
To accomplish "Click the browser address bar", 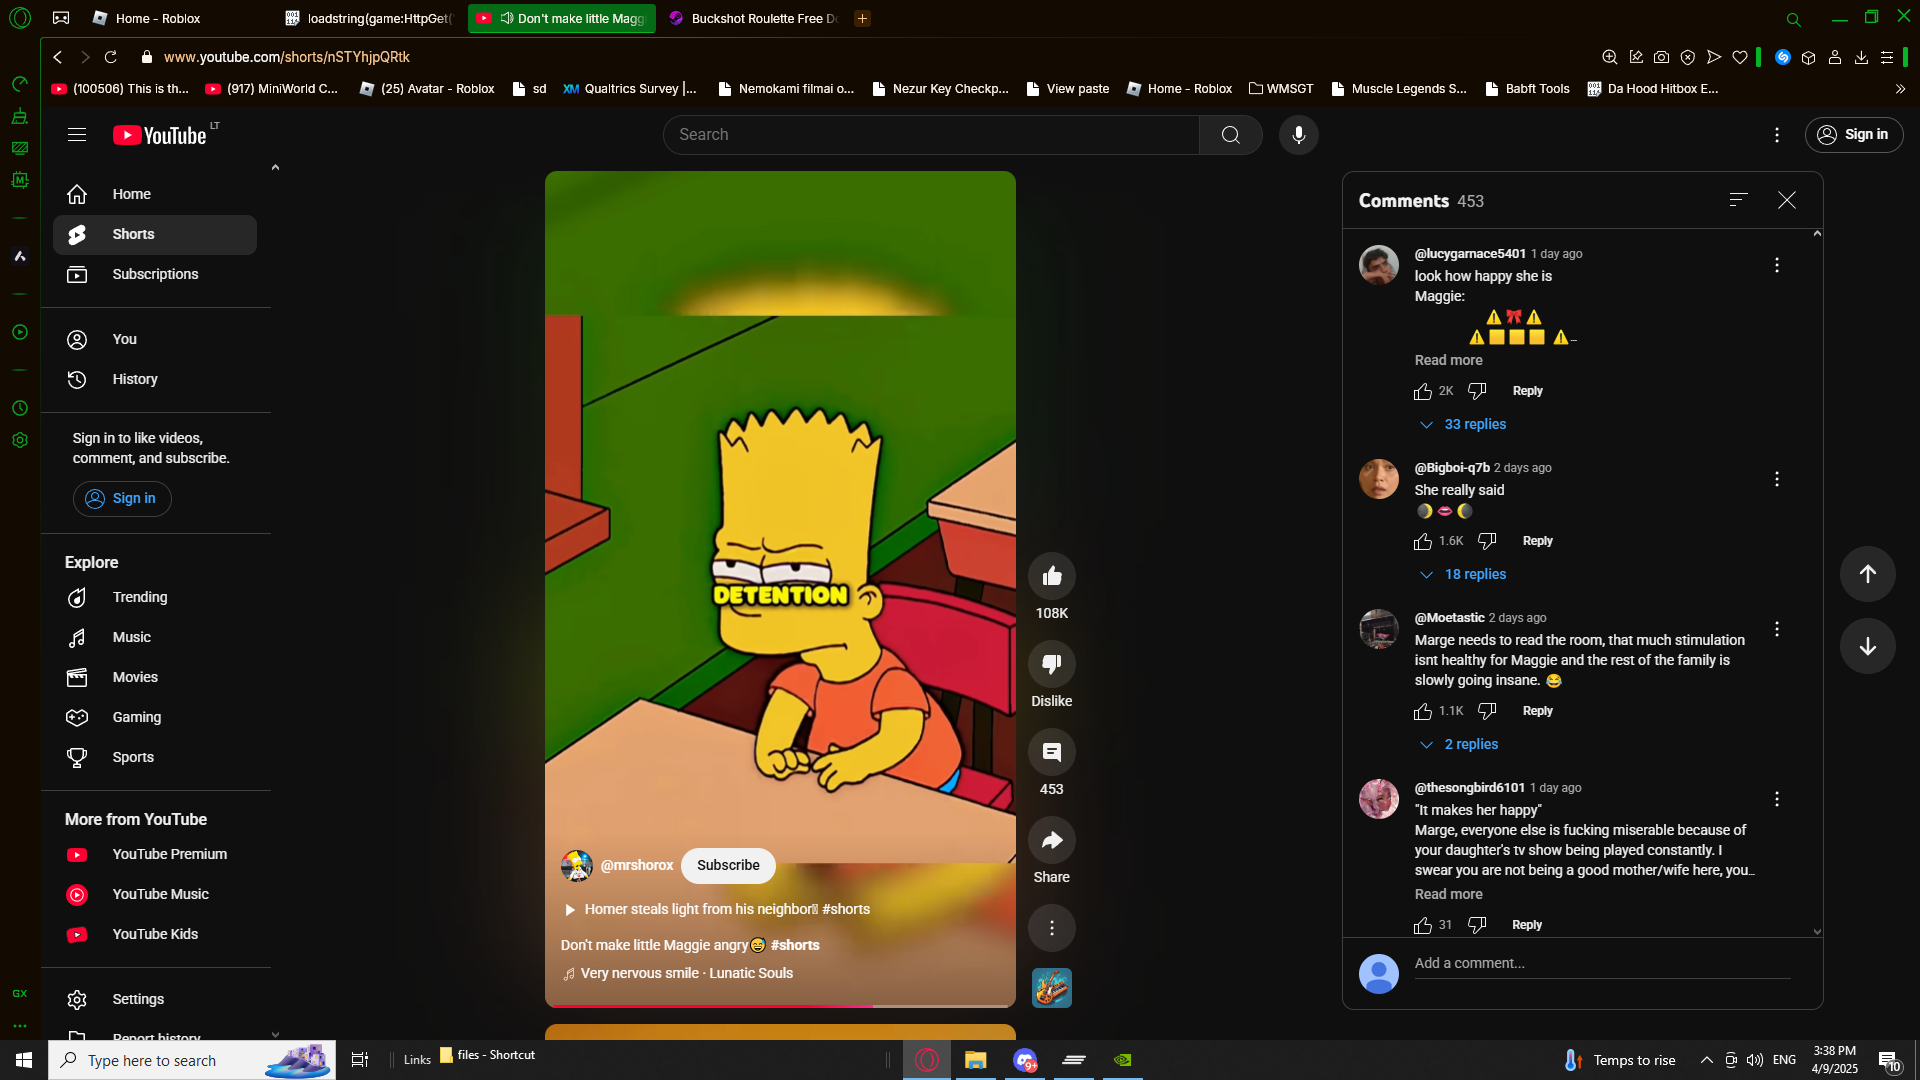I will (x=860, y=57).
